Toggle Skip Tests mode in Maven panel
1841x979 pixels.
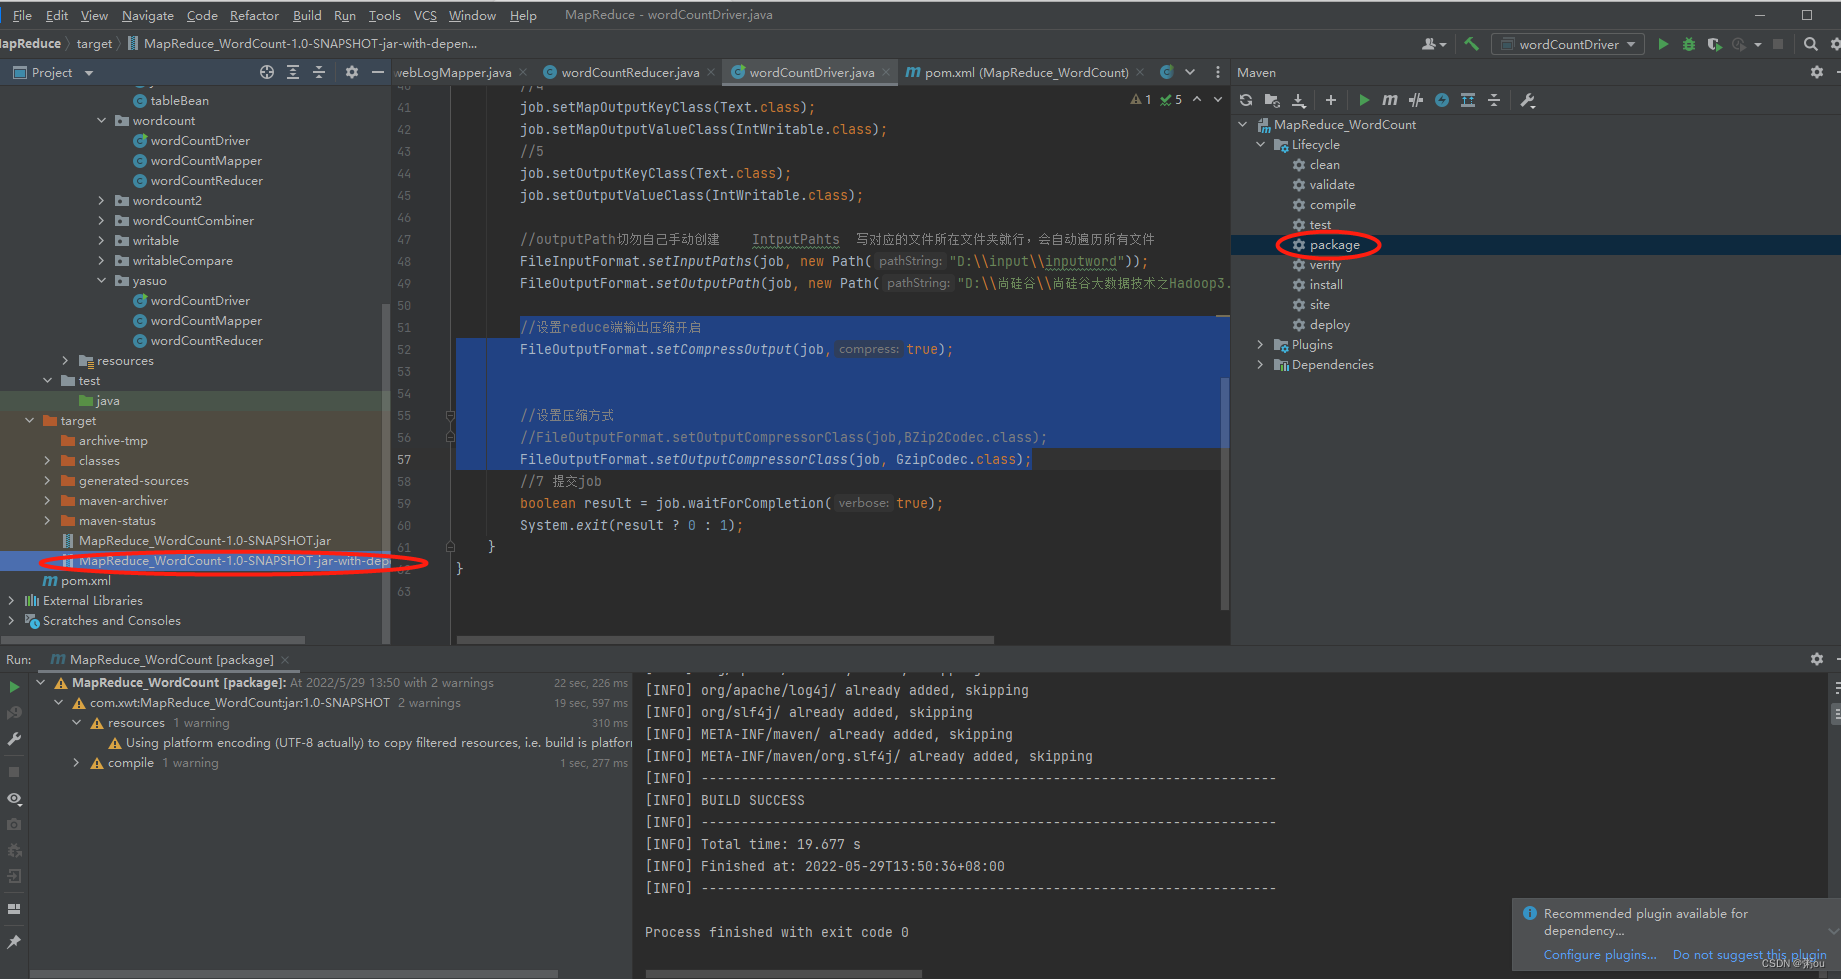click(1415, 100)
